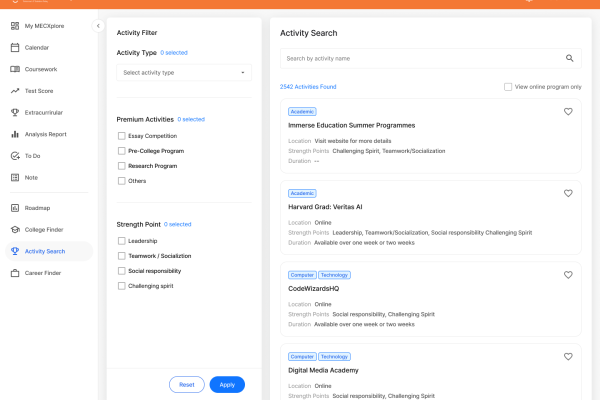Favorite Harvard Grad: Veritas AI heart
This screenshot has width=600, height=400.
pos(568,193)
